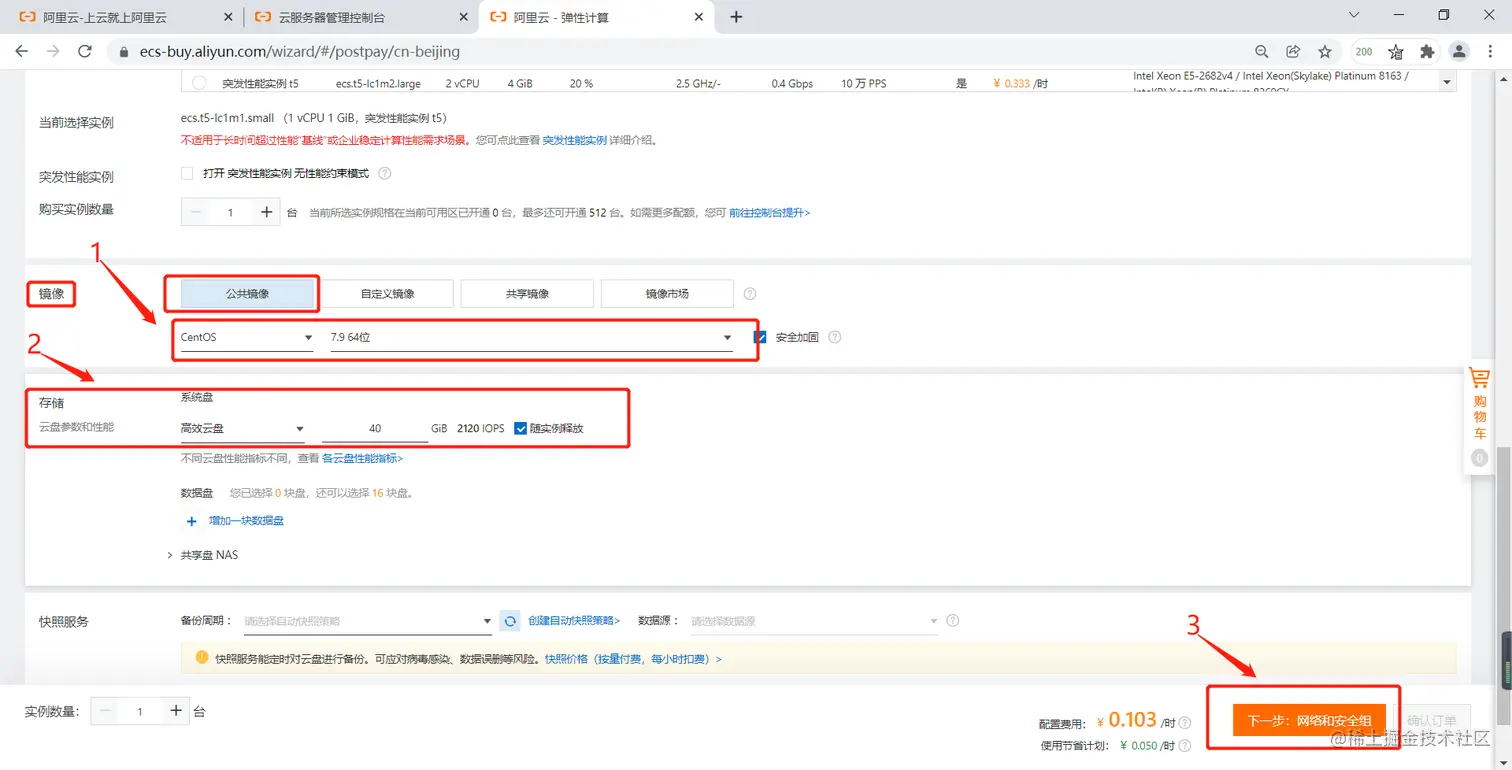Click the zoom magnifier icon in address bar
The width and height of the screenshot is (1512, 770).
pyautogui.click(x=1262, y=51)
